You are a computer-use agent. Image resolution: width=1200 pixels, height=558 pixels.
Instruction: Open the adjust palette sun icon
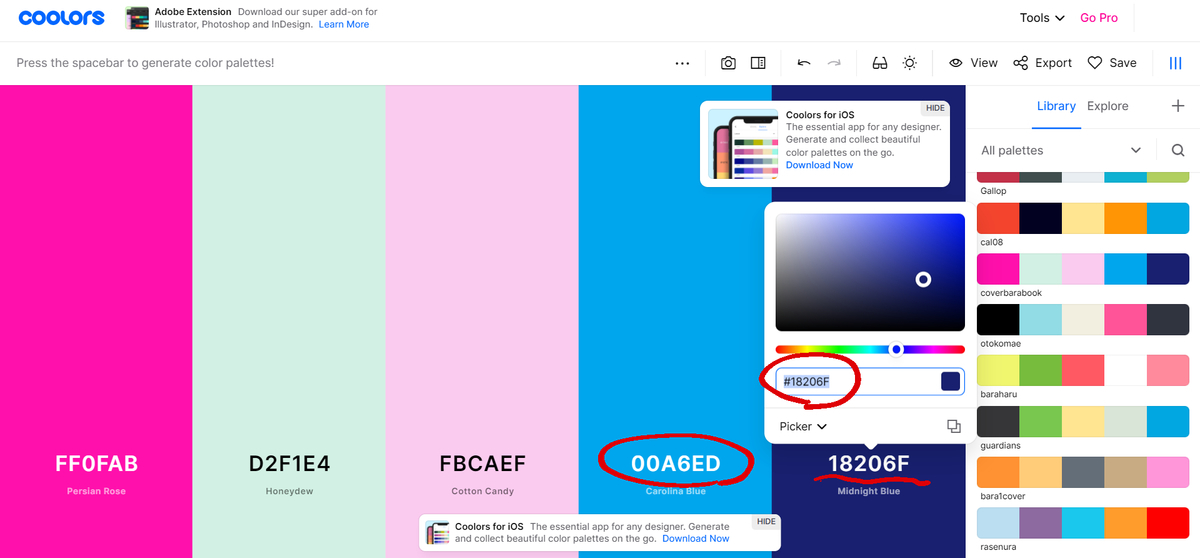pos(909,63)
